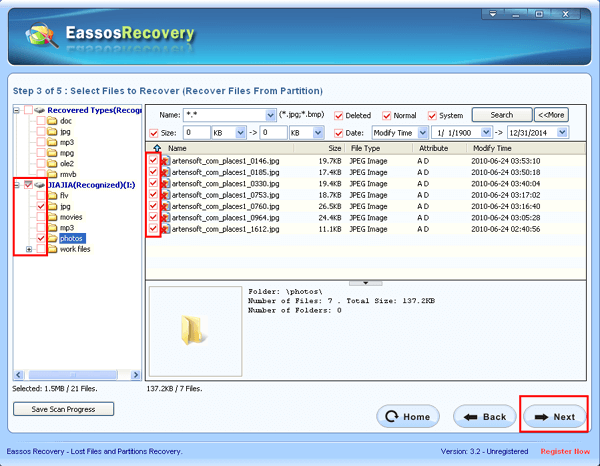Click Next to proceed
Image resolution: width=600 pixels, height=466 pixels.
(x=554, y=416)
